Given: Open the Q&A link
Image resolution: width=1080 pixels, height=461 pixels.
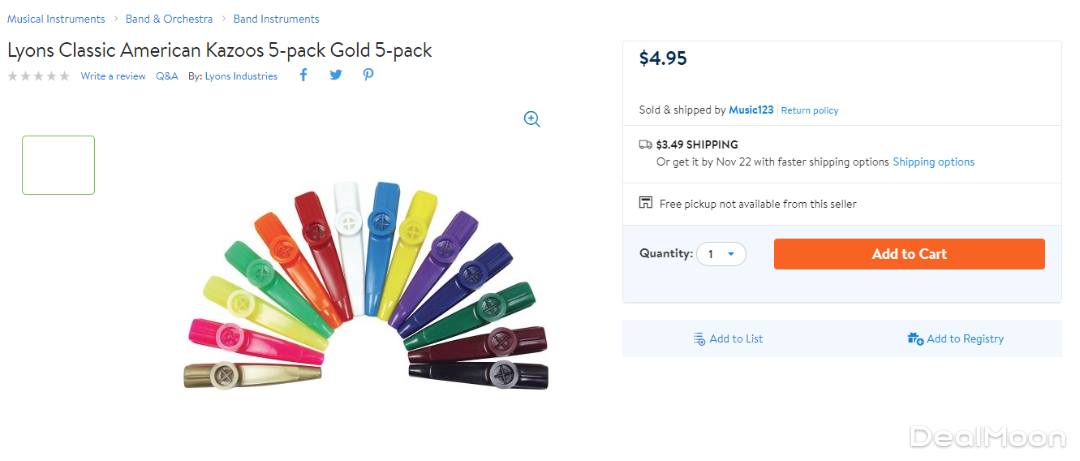Looking at the screenshot, I should tap(167, 76).
